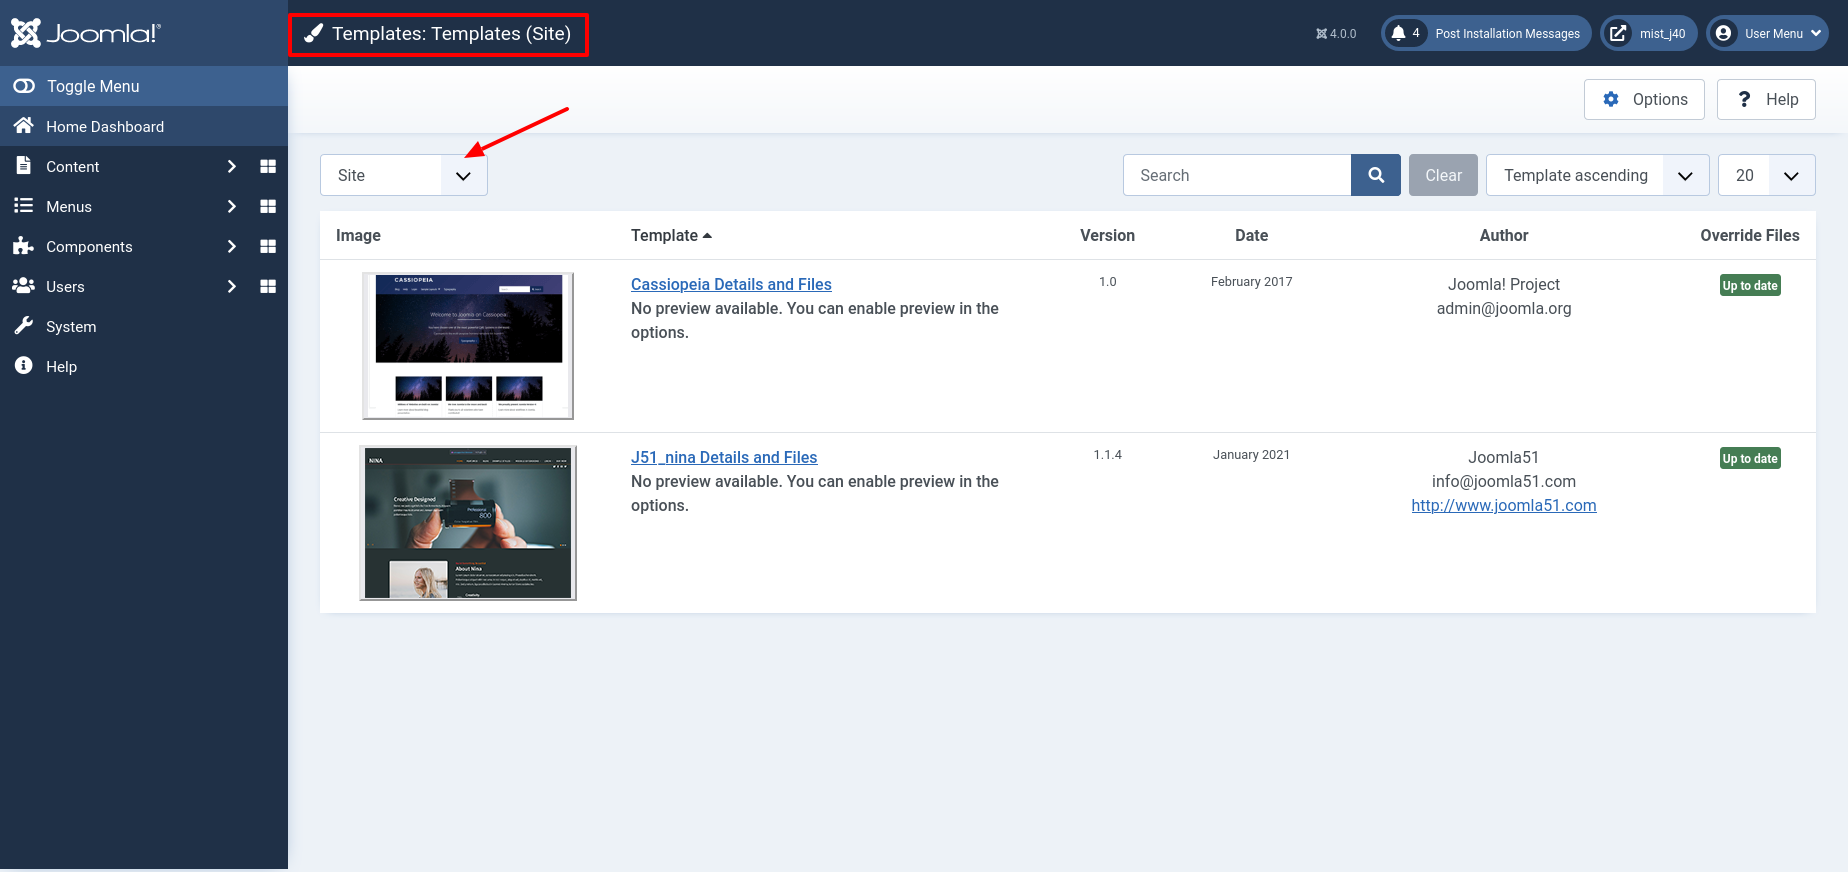
Task: Click the Users group icon
Action: [x=24, y=286]
